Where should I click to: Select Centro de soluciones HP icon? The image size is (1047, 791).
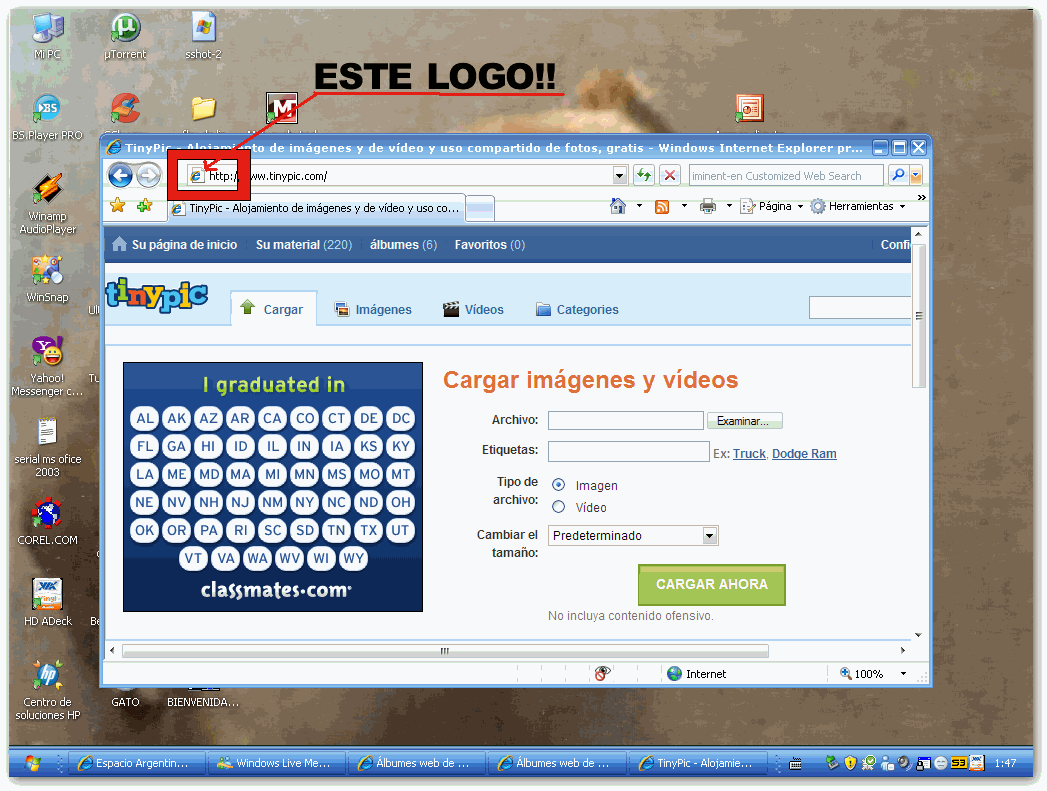(x=47, y=691)
